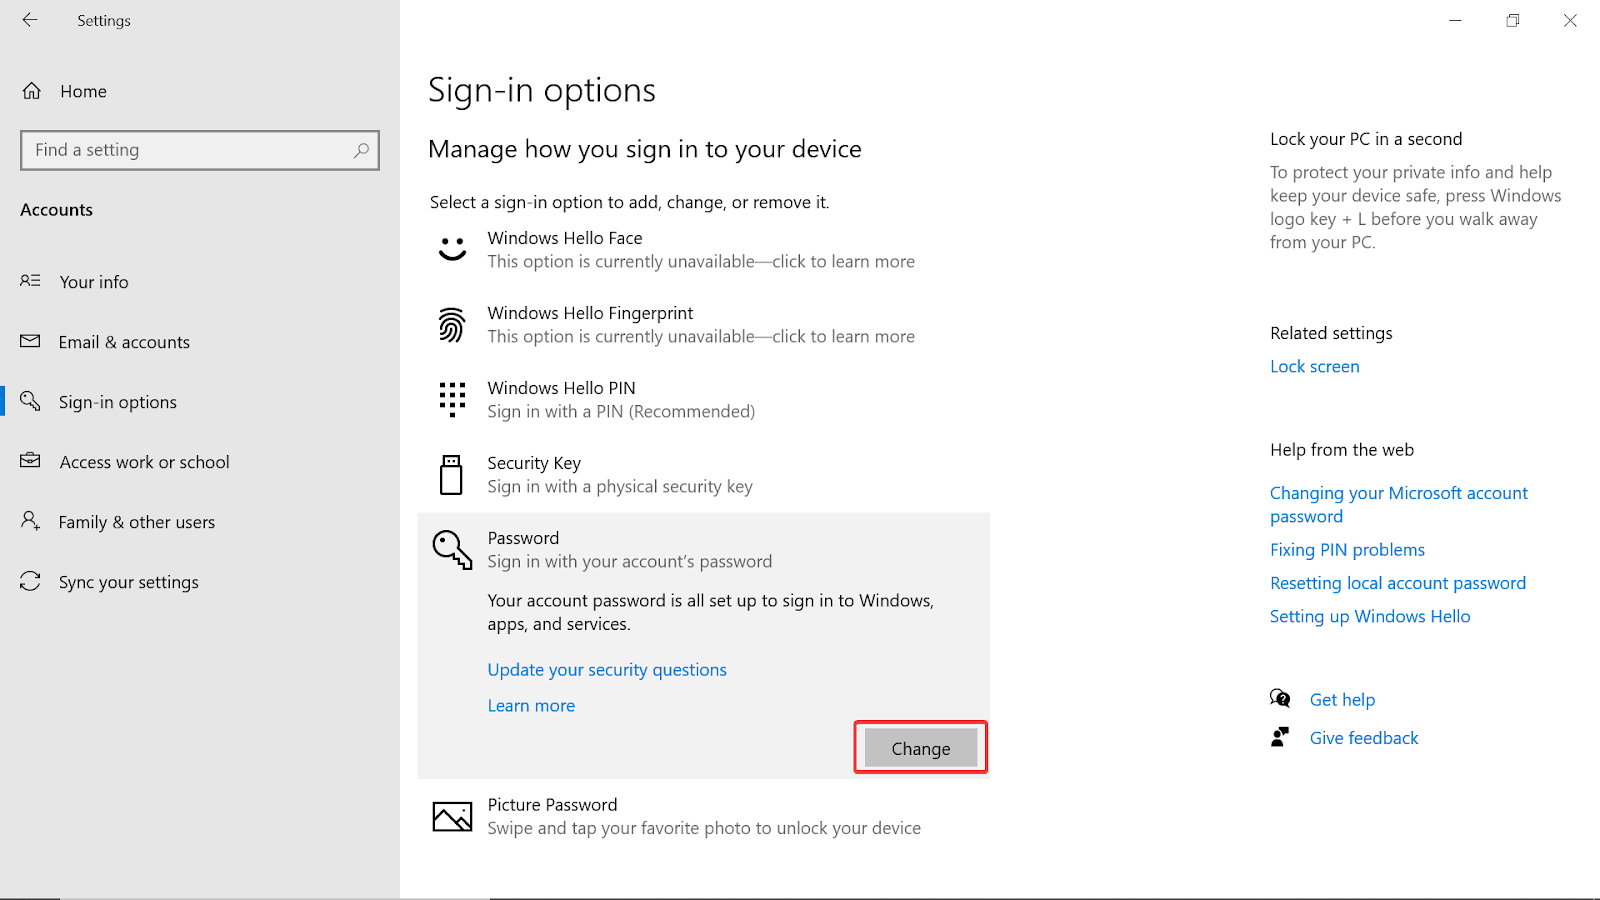The width and height of the screenshot is (1600, 900).
Task: Click the back arrow
Action: pyautogui.click(x=30, y=20)
